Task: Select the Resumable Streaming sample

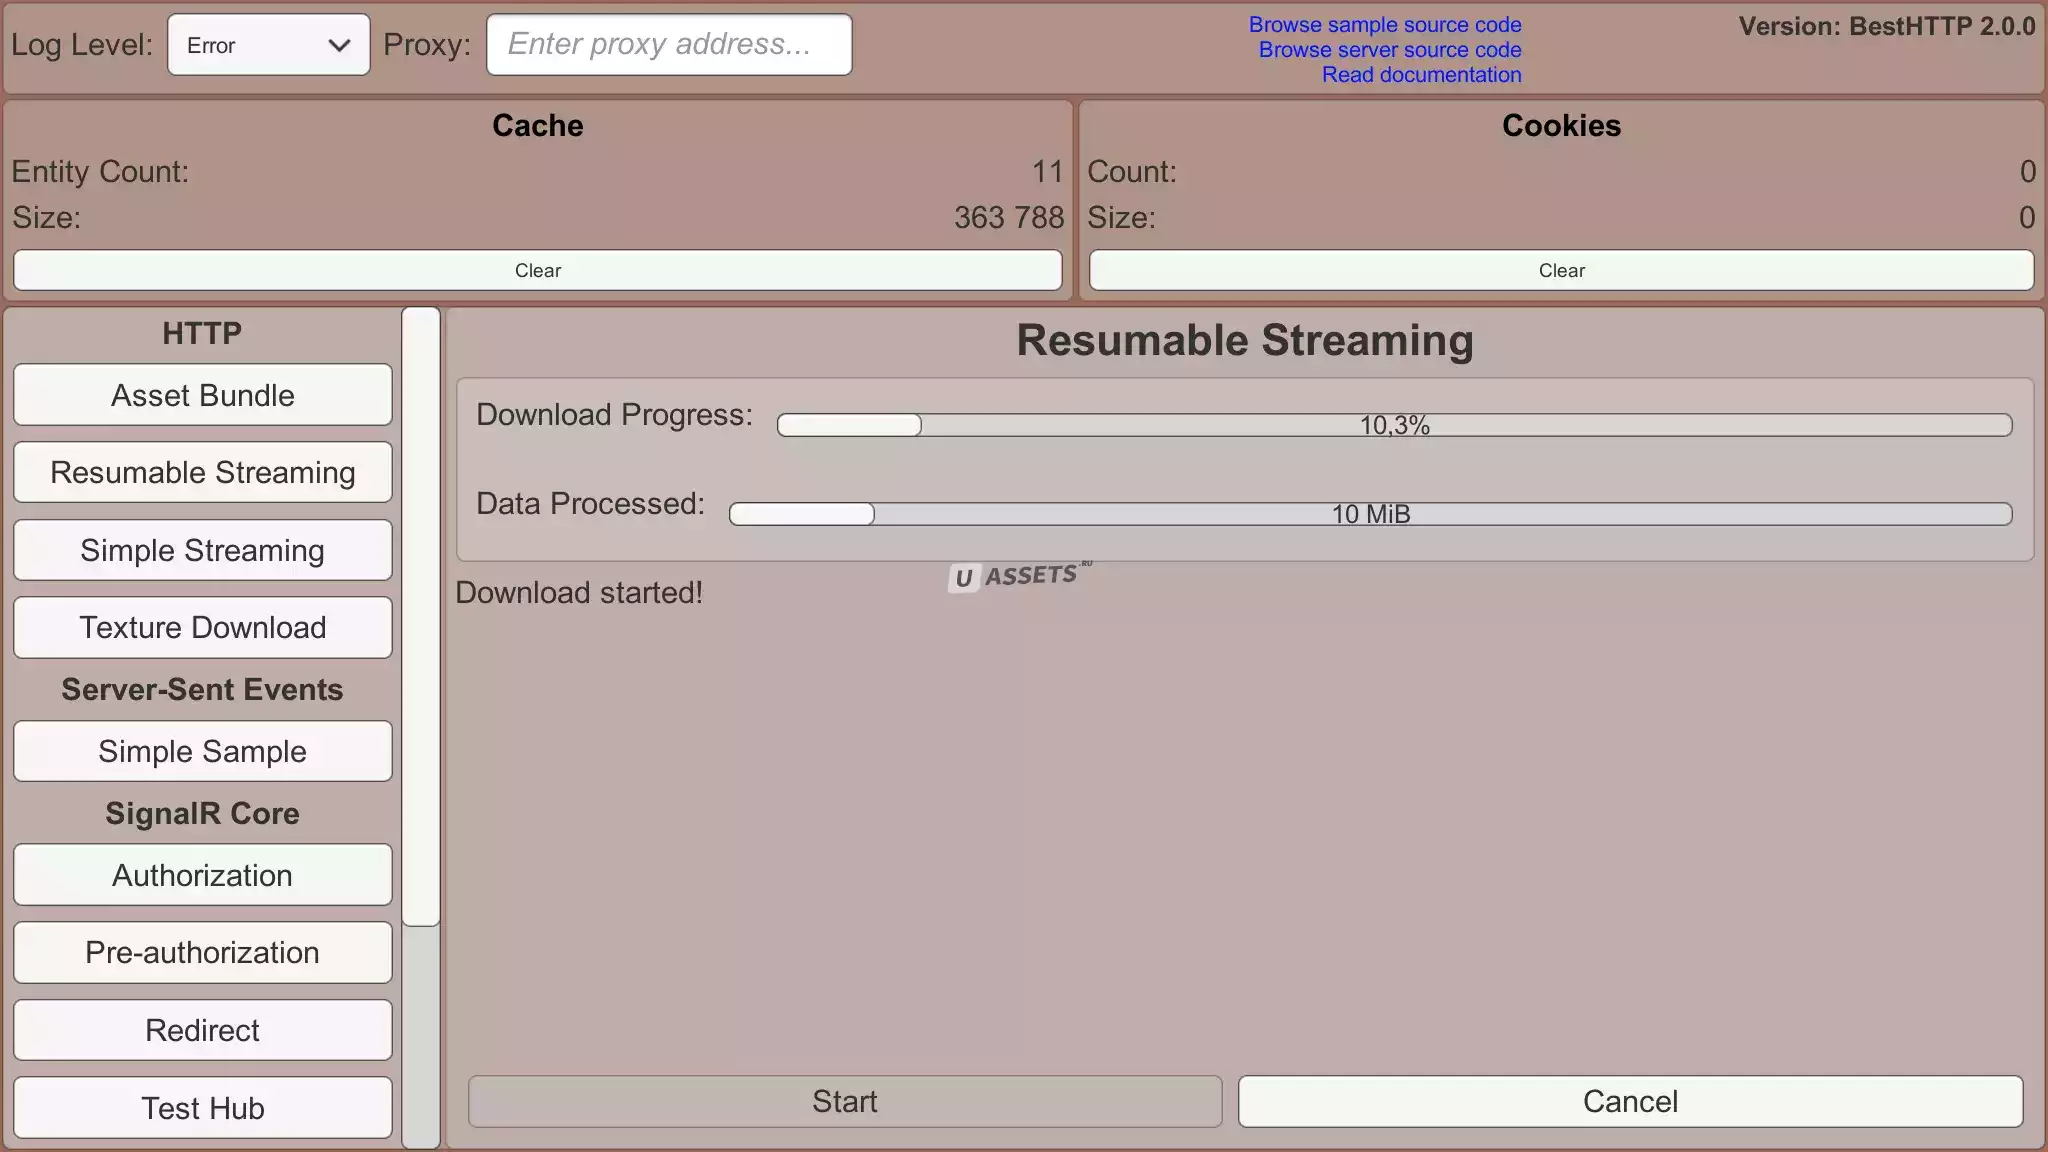Action: click(202, 472)
